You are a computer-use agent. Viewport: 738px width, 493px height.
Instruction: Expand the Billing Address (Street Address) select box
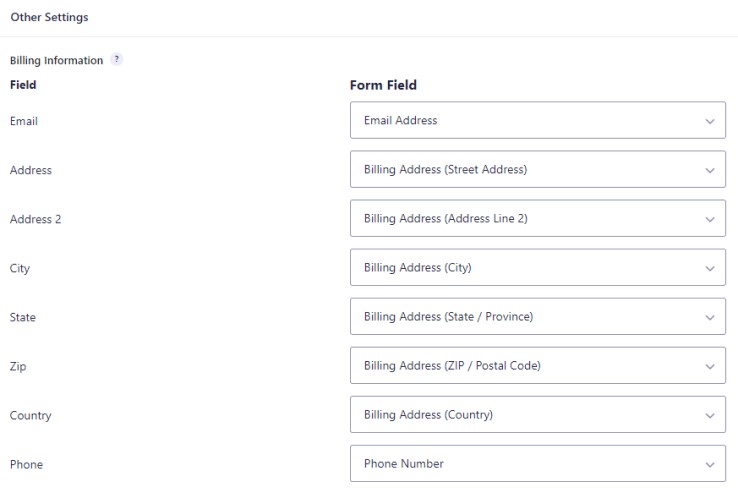(x=537, y=169)
